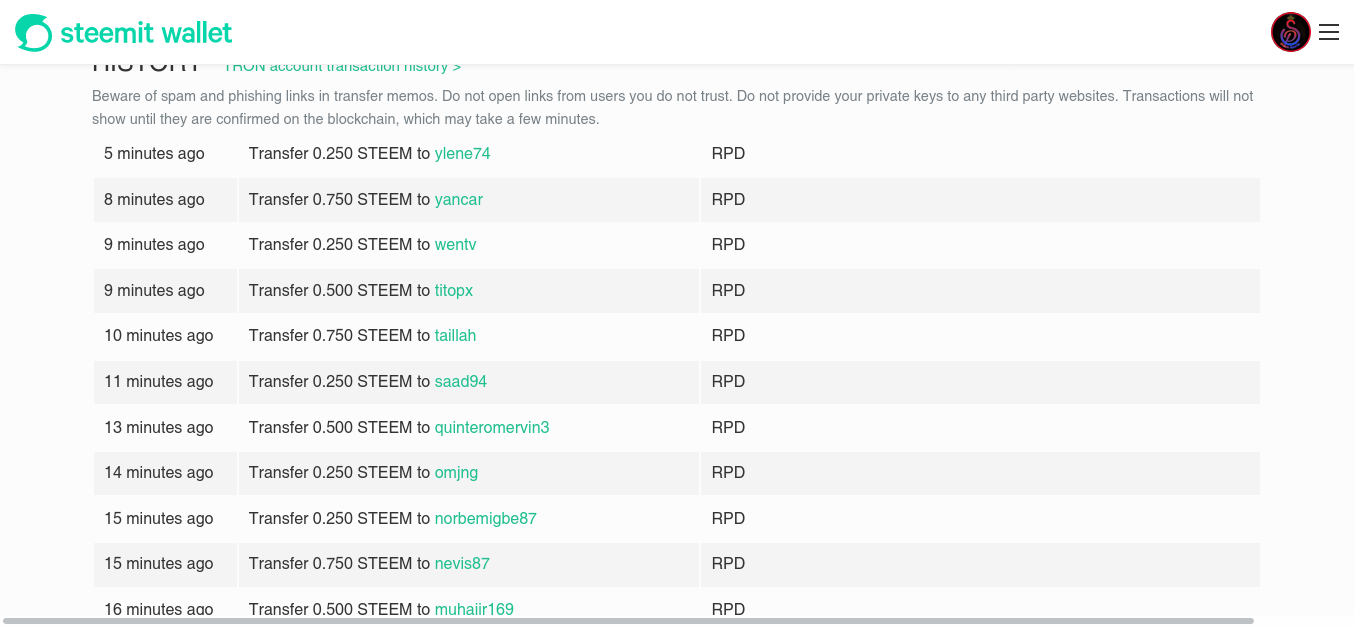The width and height of the screenshot is (1354, 627).
Task: Open TRON account transaction history link
Action: (342, 67)
